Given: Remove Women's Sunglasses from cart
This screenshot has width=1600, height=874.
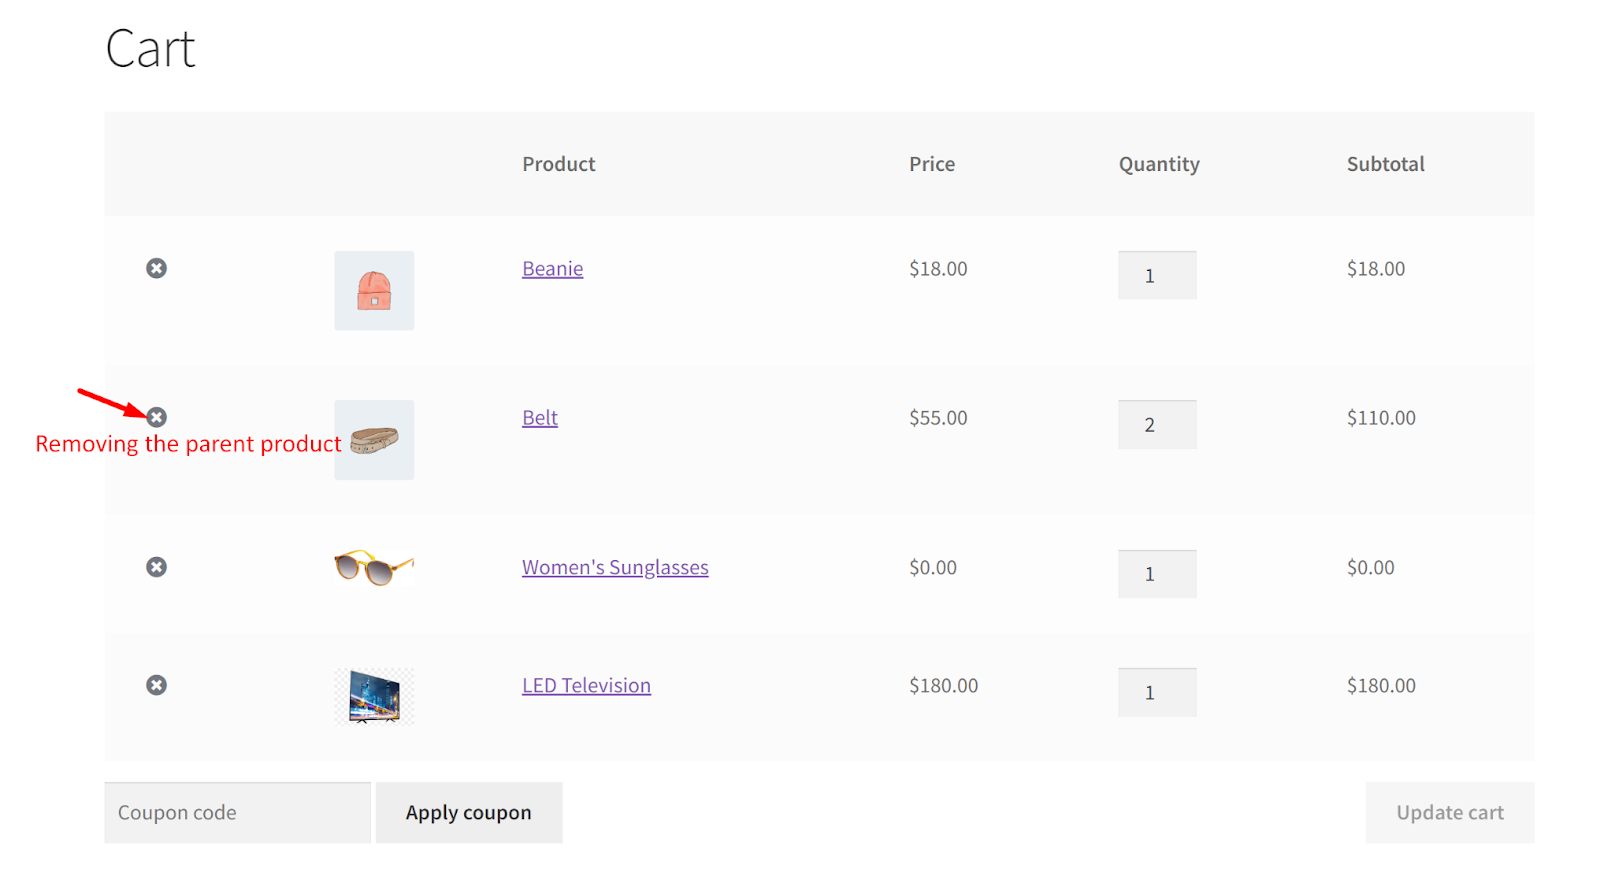Looking at the screenshot, I should tap(156, 567).
